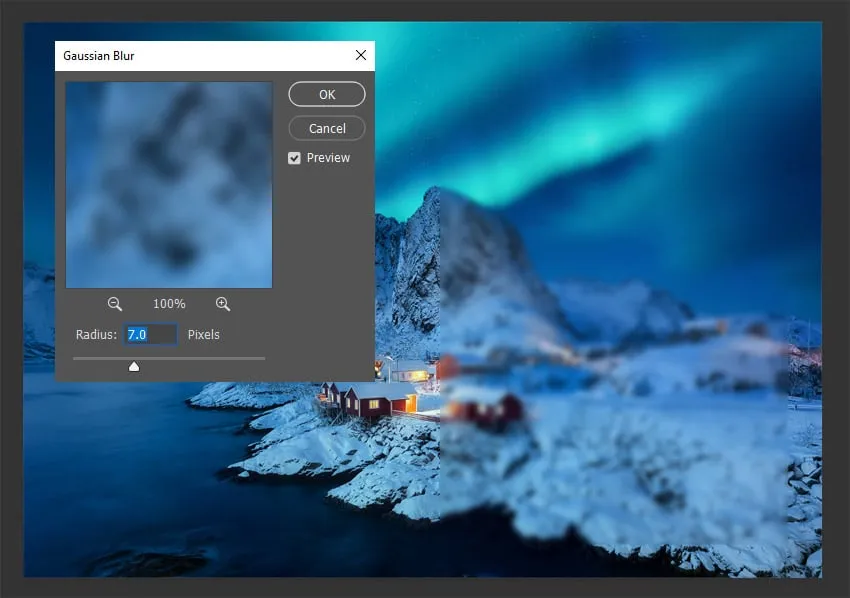
Task: Uncheck the Preview checkbox
Action: [x=294, y=158]
